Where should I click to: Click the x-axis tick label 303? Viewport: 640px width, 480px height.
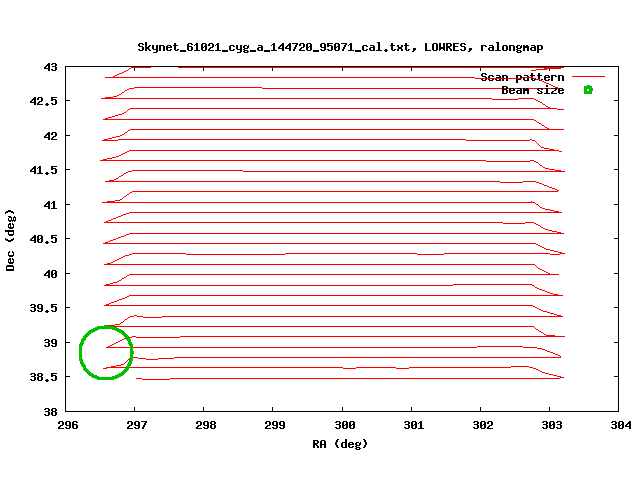(x=551, y=425)
